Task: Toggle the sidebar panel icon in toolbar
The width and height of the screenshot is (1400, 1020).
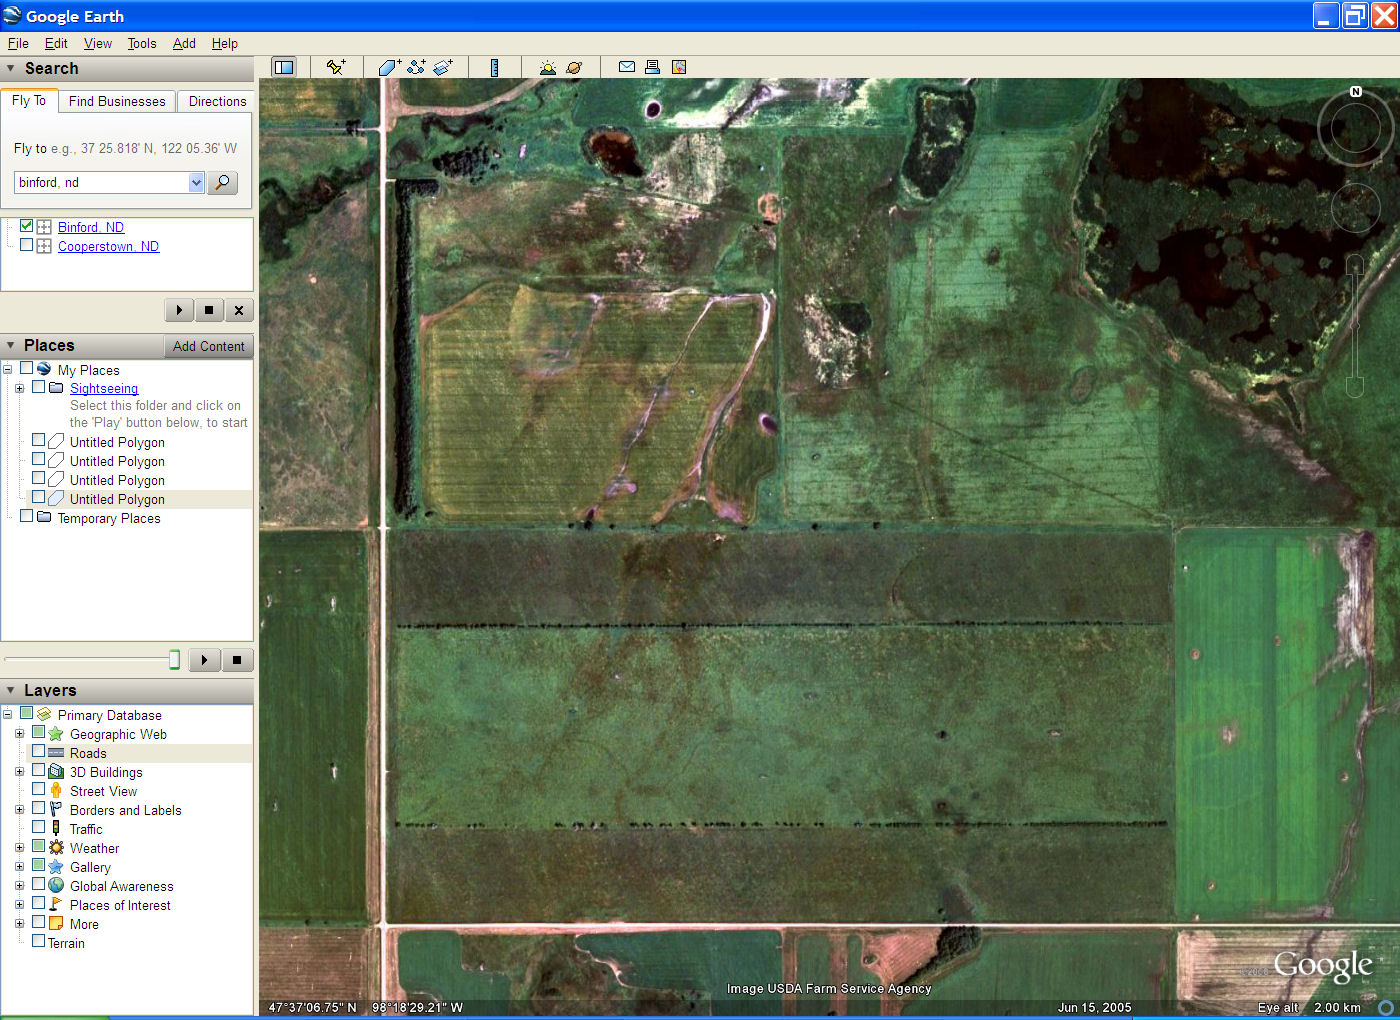Action: click(284, 67)
